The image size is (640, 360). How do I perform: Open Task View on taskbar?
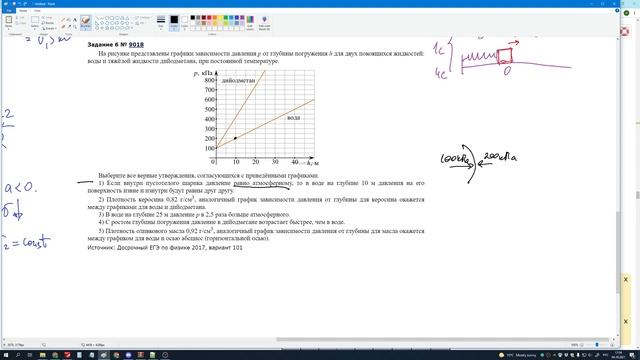tap(29, 355)
